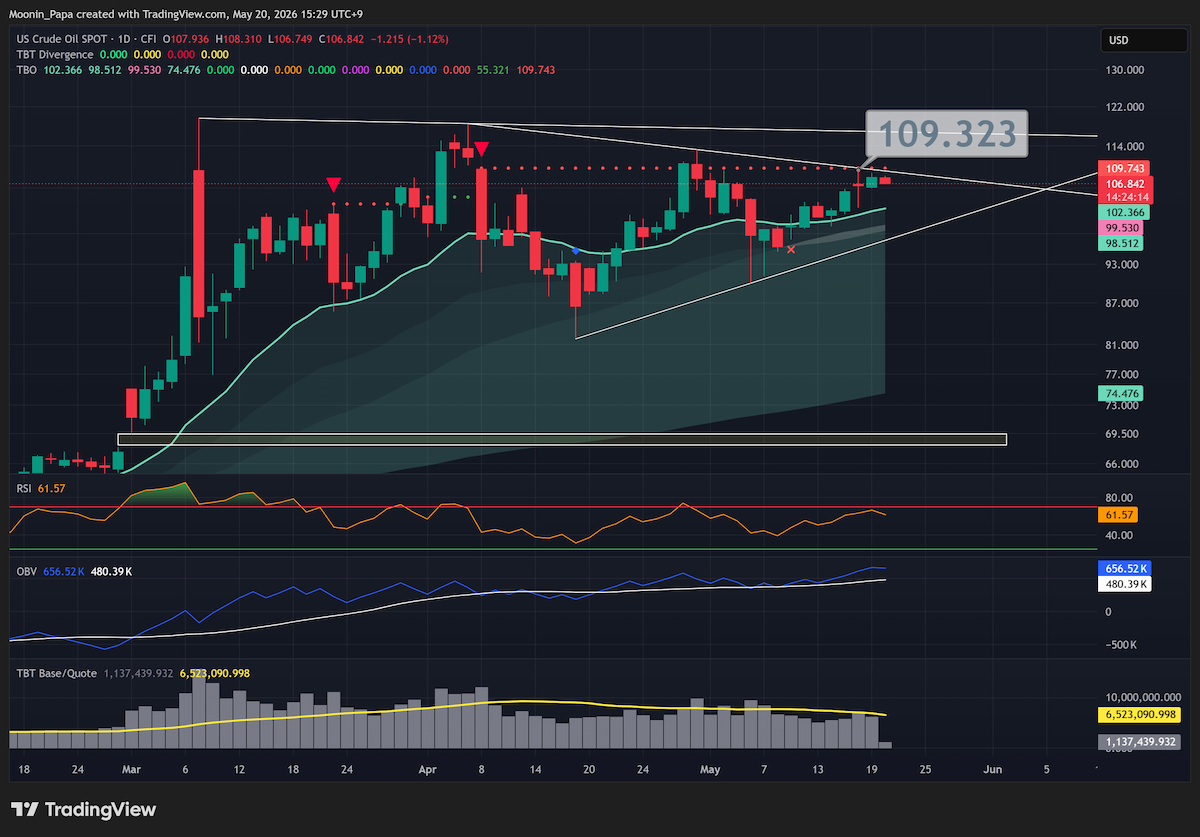
Task: Click the Apr label on time axis
Action: pos(427,770)
